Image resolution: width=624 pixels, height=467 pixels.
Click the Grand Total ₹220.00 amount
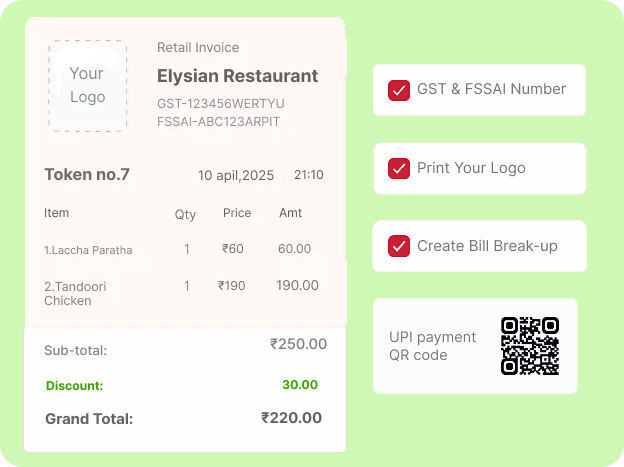[x=291, y=418]
